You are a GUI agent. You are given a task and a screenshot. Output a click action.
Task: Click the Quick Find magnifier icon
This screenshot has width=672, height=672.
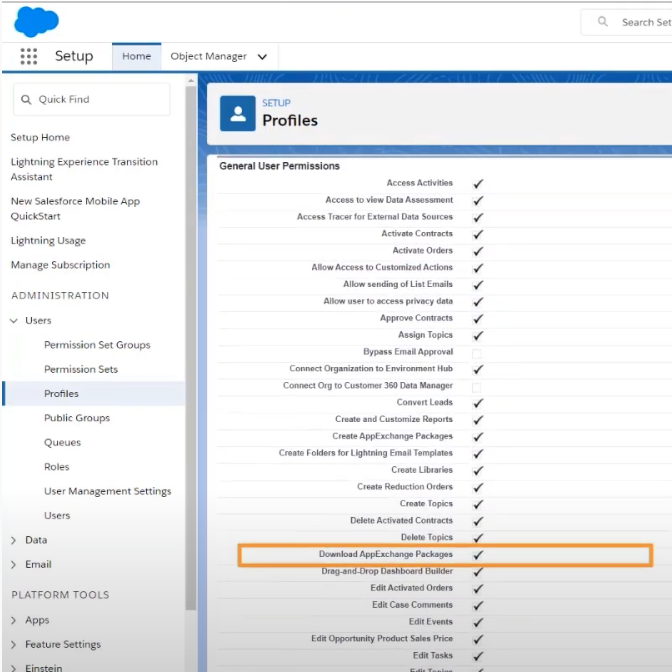(x=26, y=99)
